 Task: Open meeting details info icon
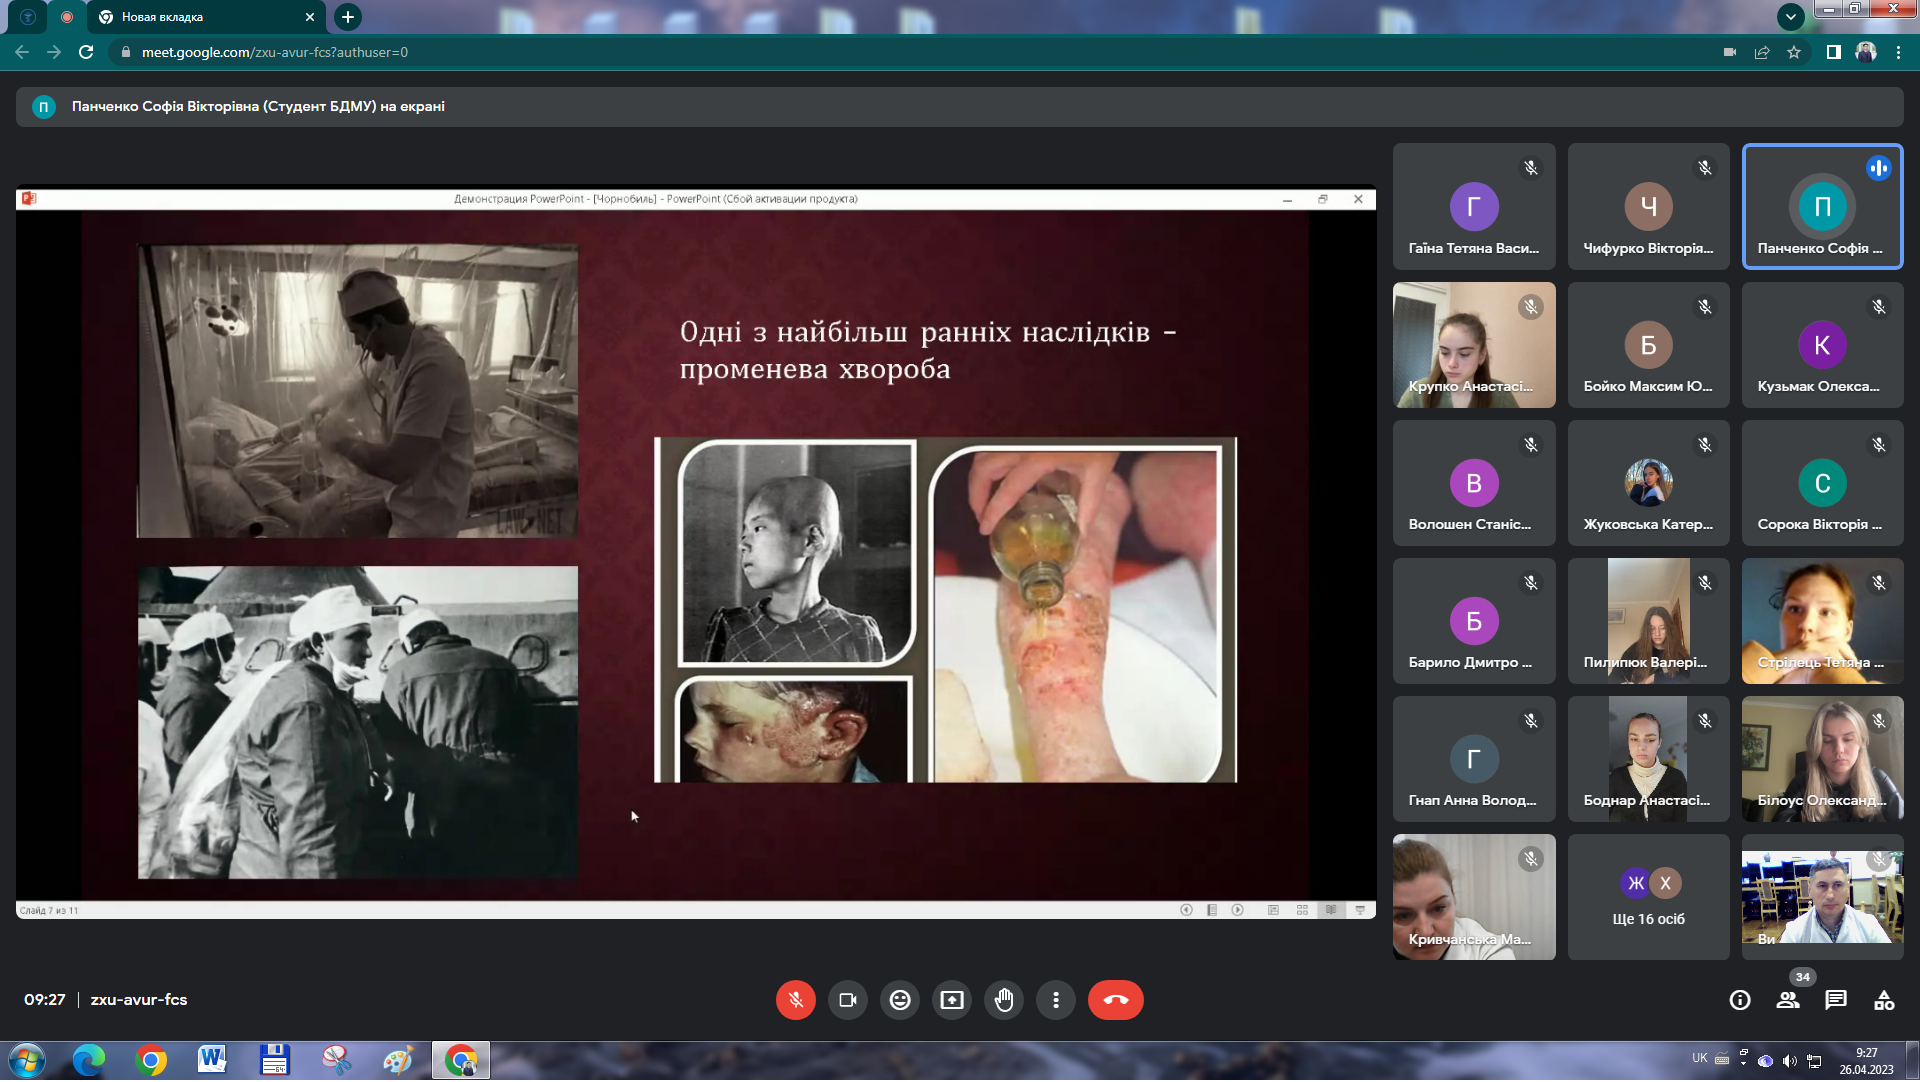pyautogui.click(x=1740, y=1000)
